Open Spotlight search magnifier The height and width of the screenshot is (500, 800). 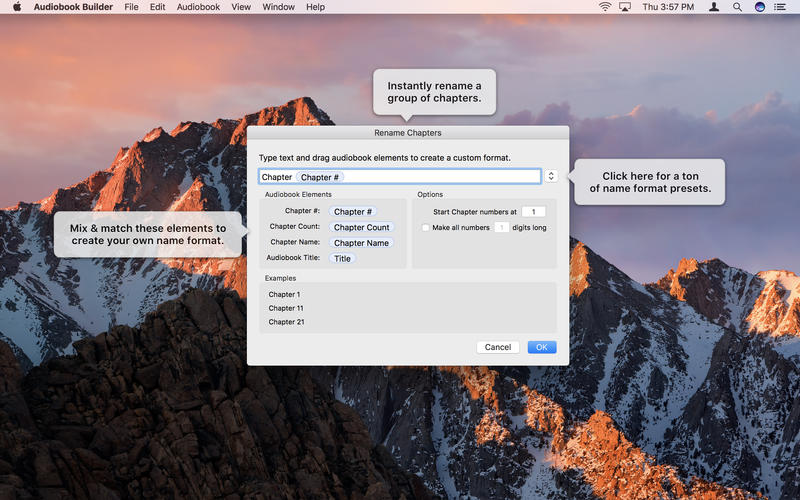click(x=737, y=7)
